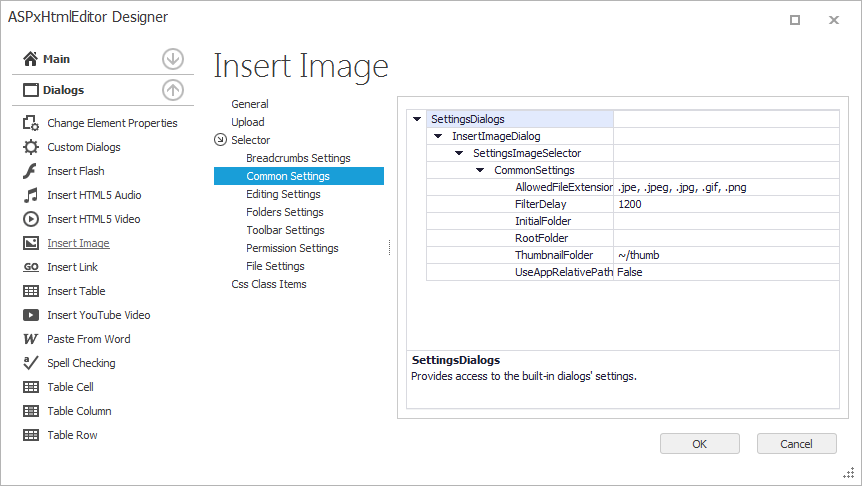
Task: Collapse the InsertImageDialog property node
Action: [438, 136]
